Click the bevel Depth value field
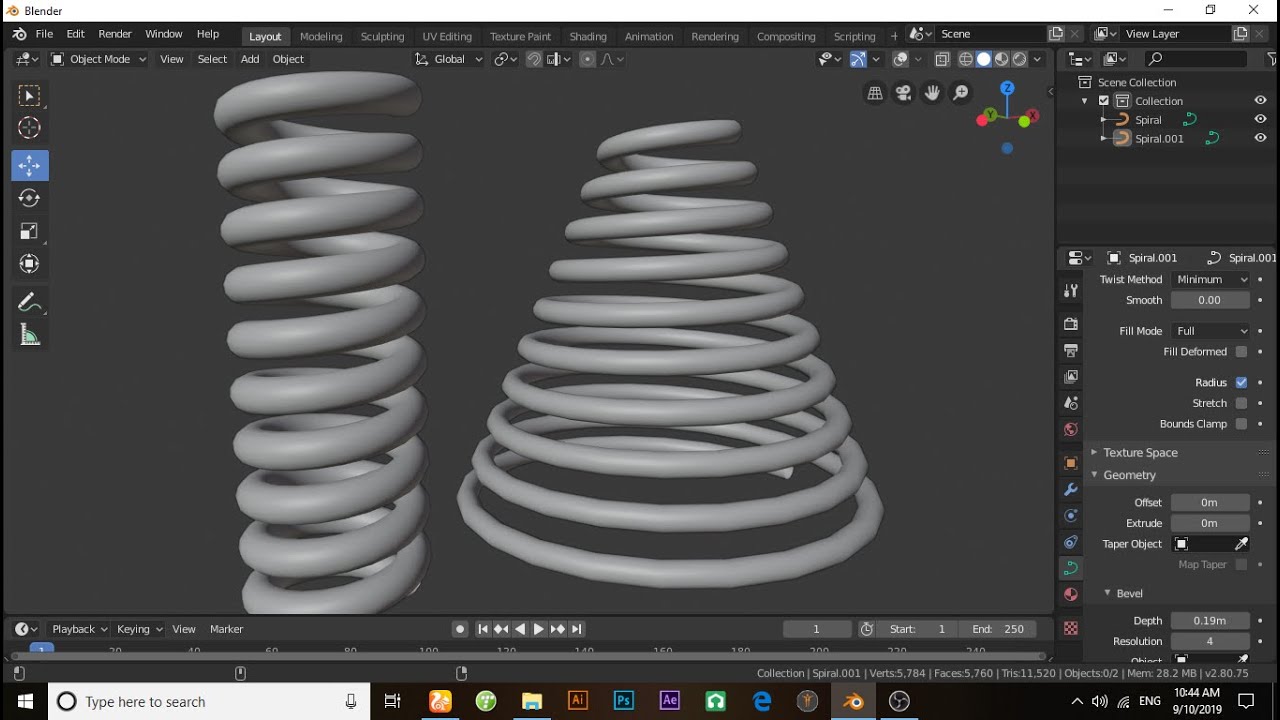The image size is (1280, 720). [1209, 621]
